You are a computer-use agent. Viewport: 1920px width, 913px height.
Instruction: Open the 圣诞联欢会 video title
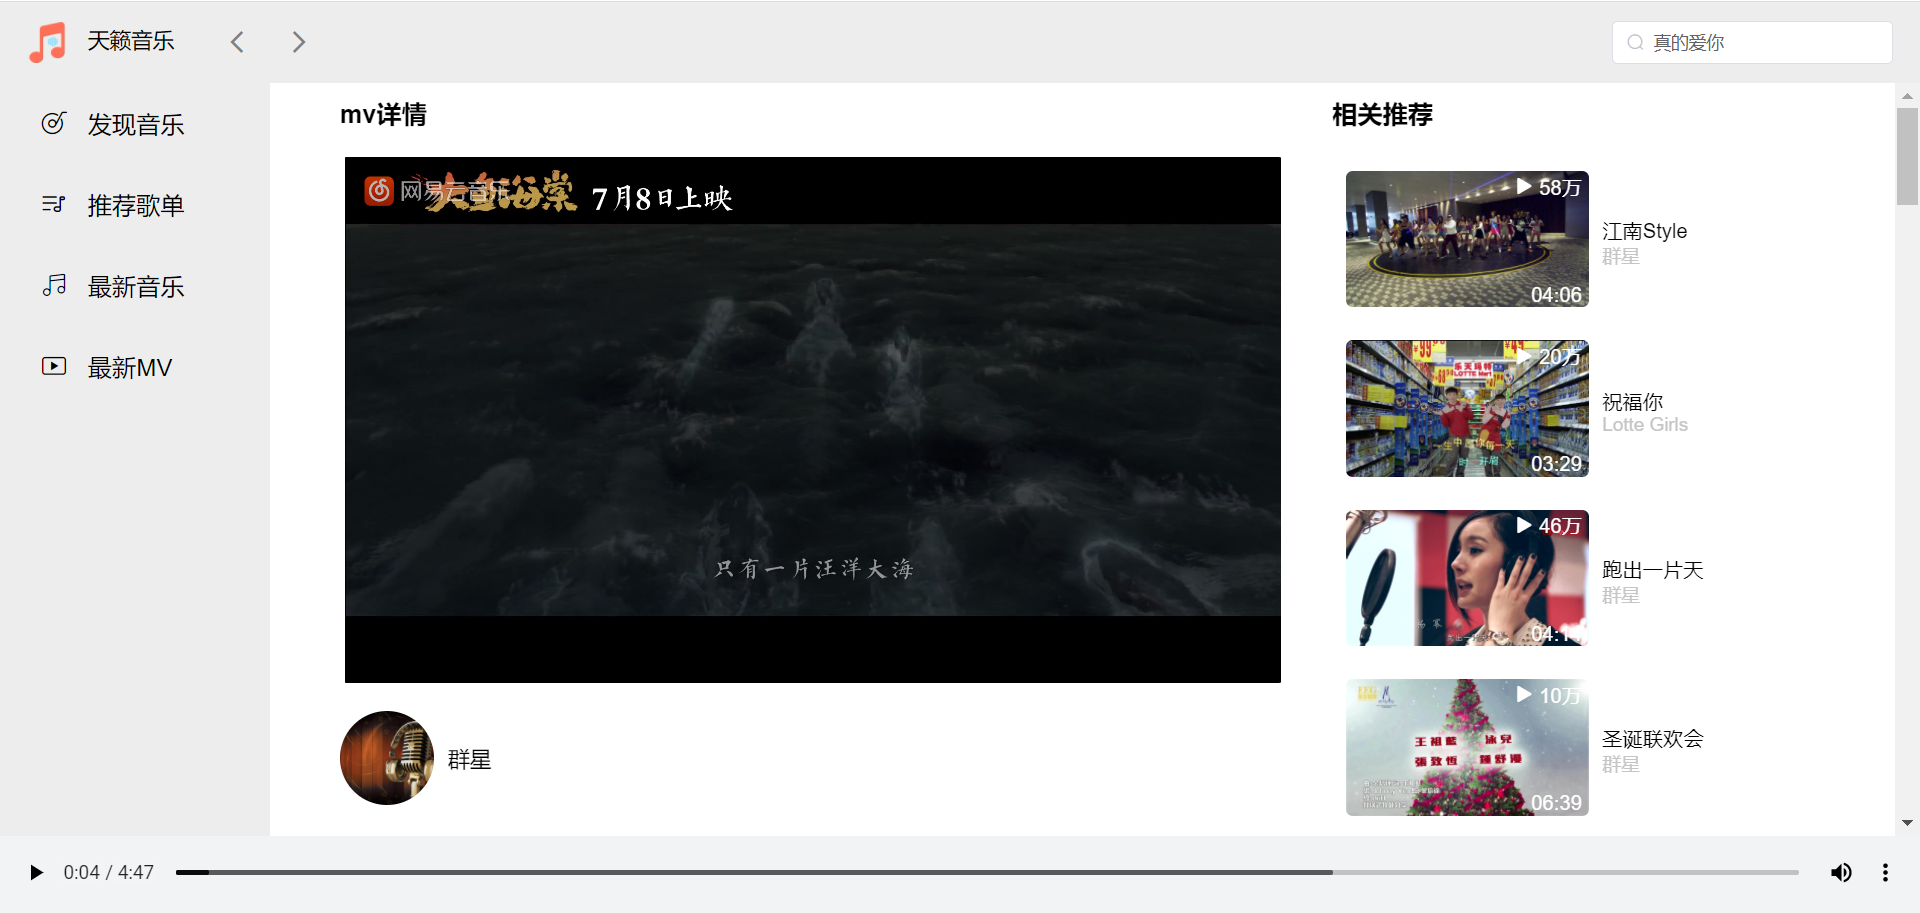point(1652,739)
